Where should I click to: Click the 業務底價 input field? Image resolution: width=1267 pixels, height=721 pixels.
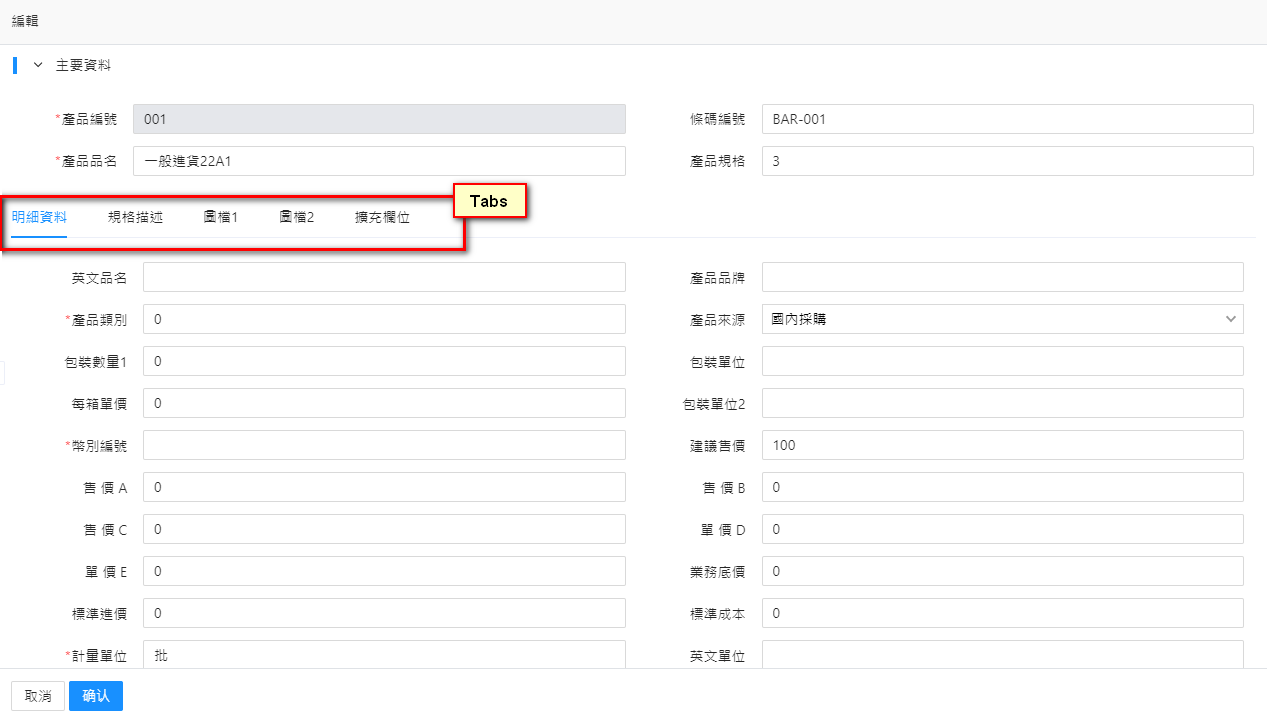tap(1002, 571)
